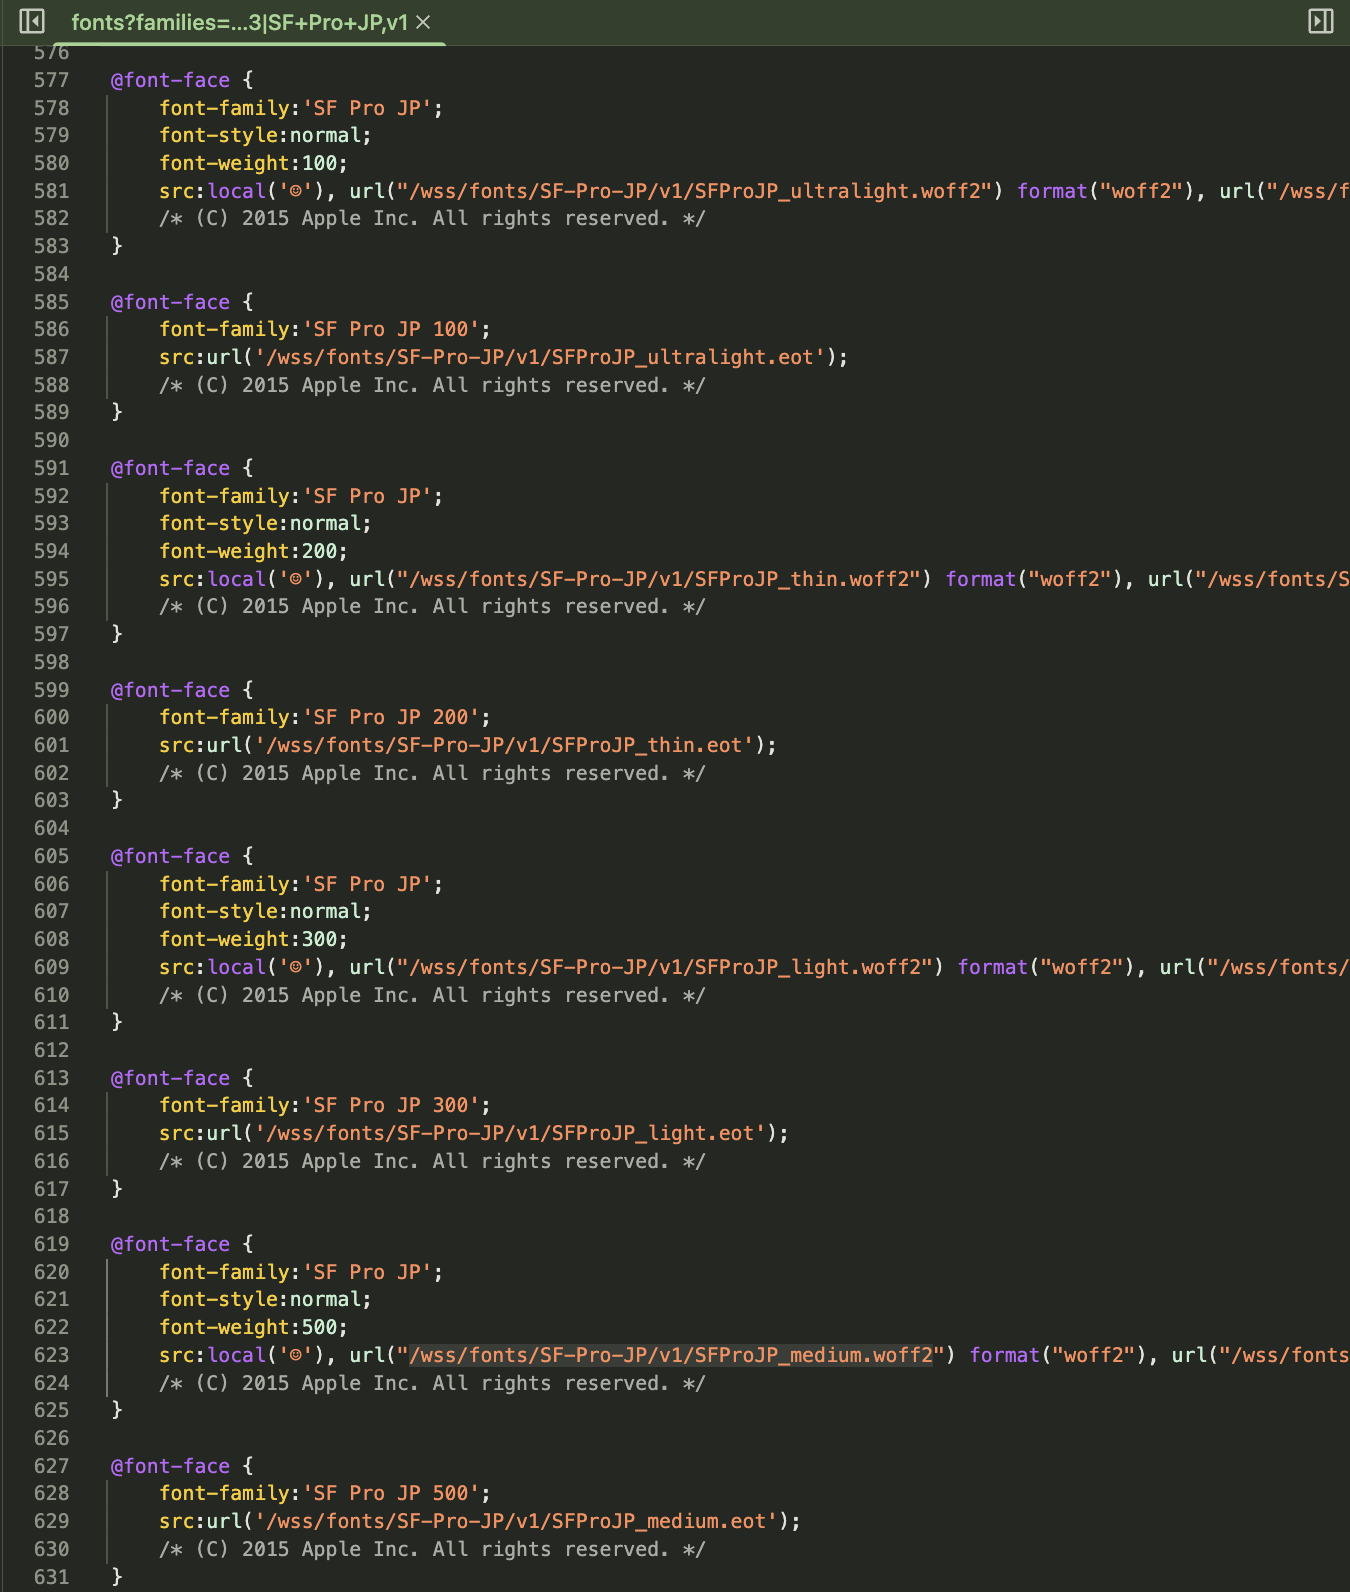This screenshot has height=1592, width=1350.
Task: Click 'font-style:normal;' on line 621
Action: [x=265, y=1299]
